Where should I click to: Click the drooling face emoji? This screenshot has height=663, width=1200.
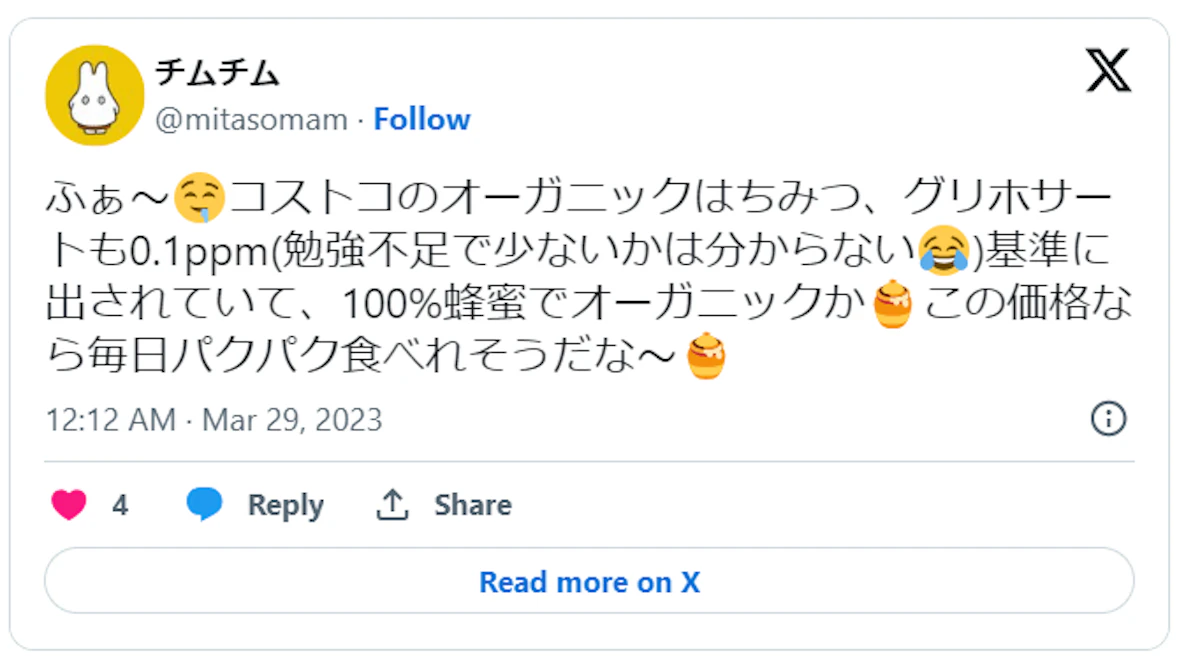(198, 198)
